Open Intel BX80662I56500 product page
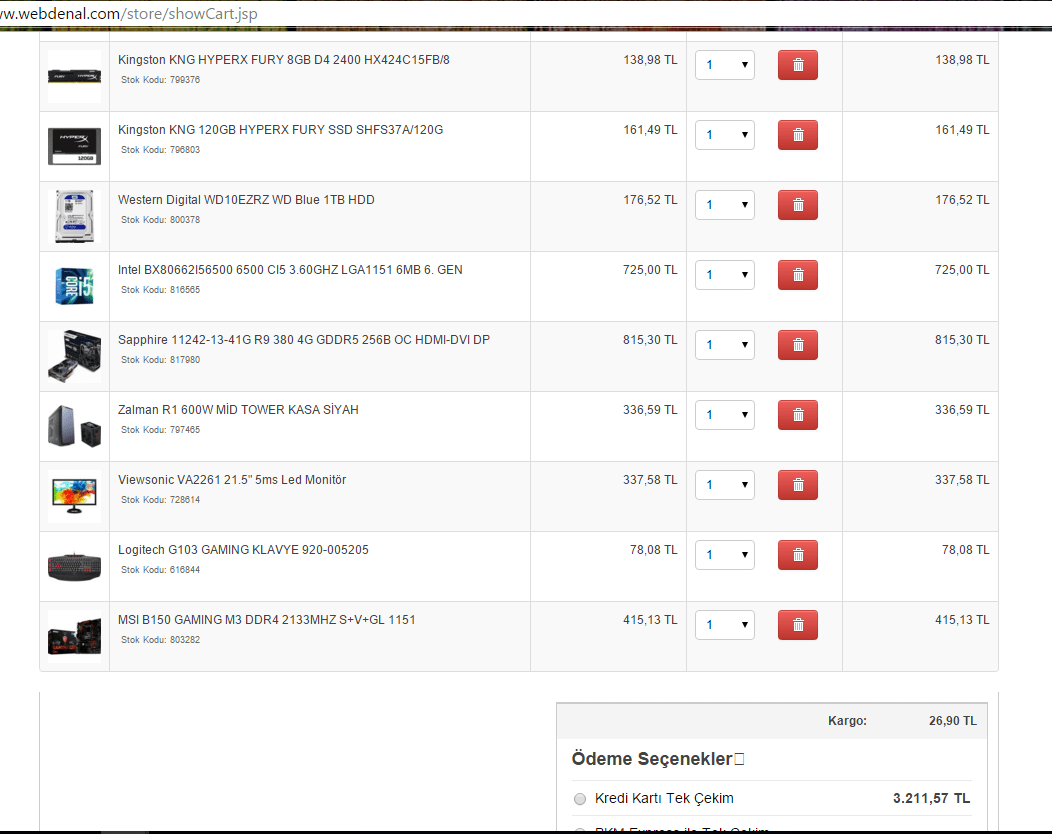1052x834 pixels. [290, 270]
